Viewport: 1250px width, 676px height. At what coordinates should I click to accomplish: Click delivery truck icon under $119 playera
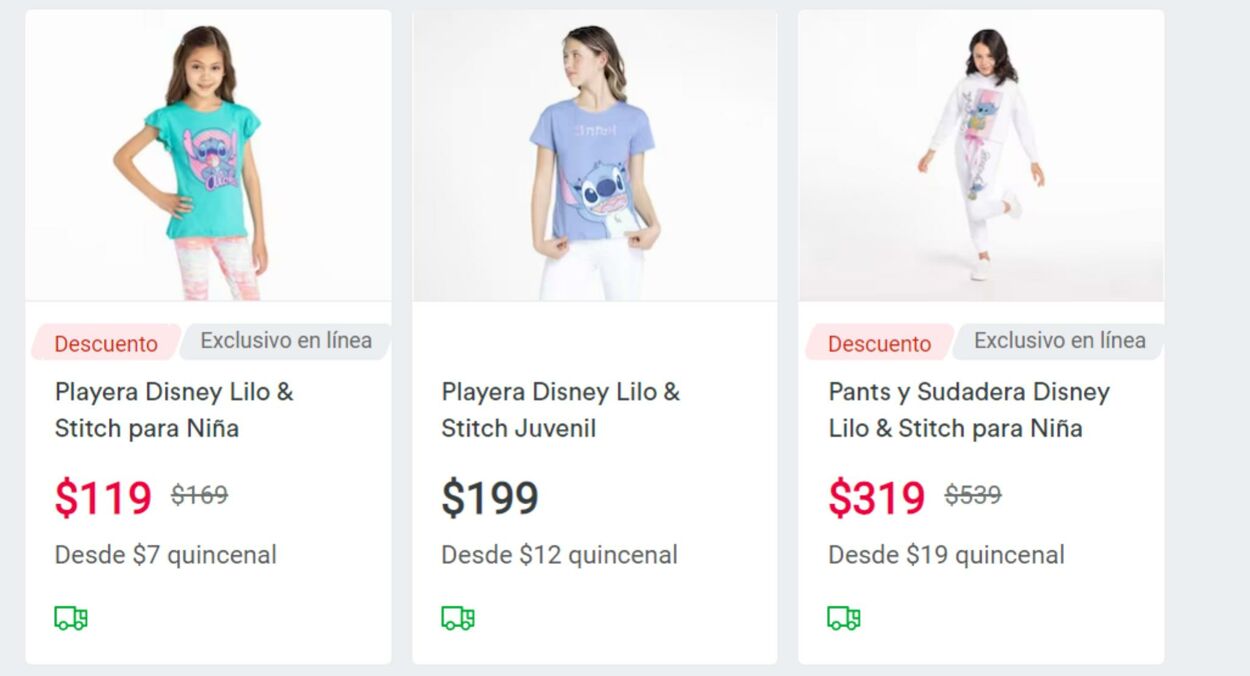coord(71,618)
